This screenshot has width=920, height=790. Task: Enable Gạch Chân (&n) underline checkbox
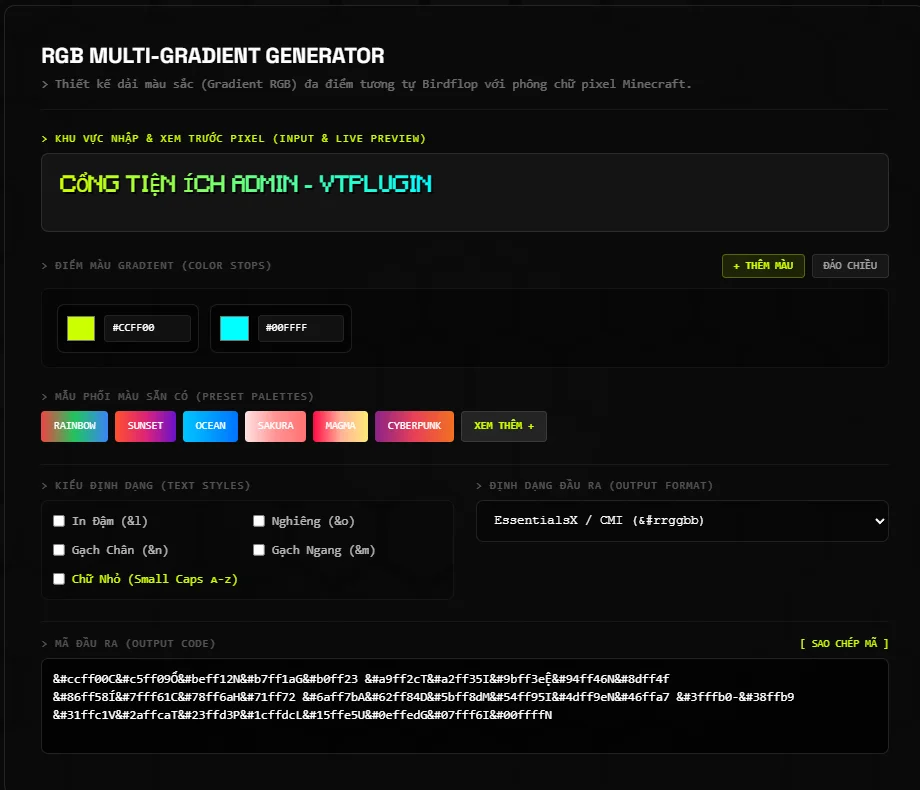pos(59,550)
